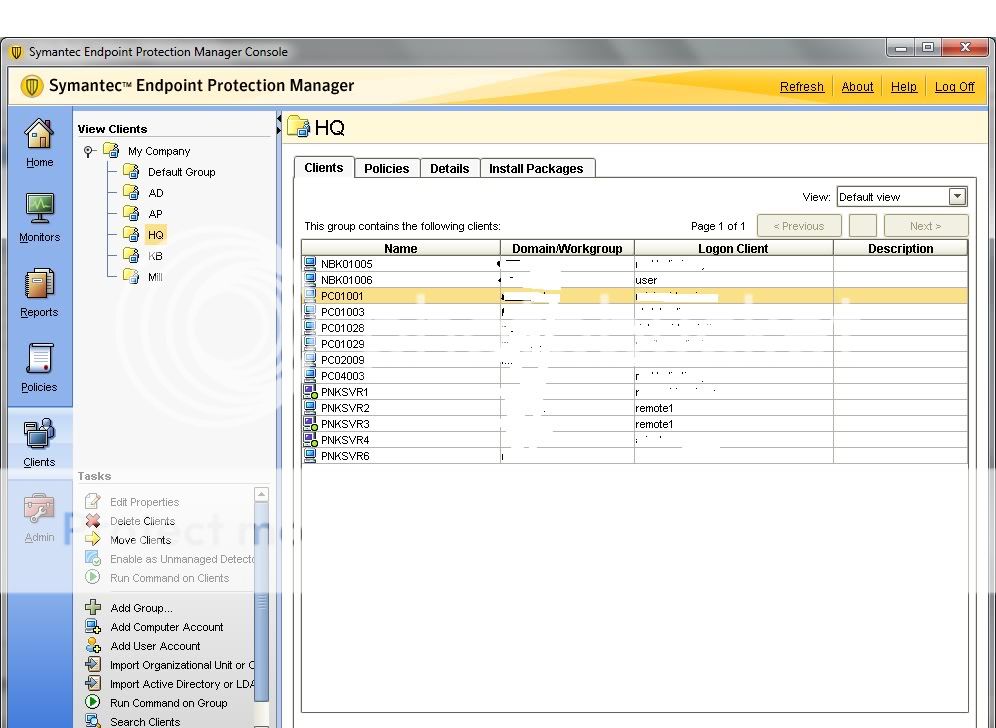Open the Admin section icon
The image size is (996, 728).
[39, 509]
